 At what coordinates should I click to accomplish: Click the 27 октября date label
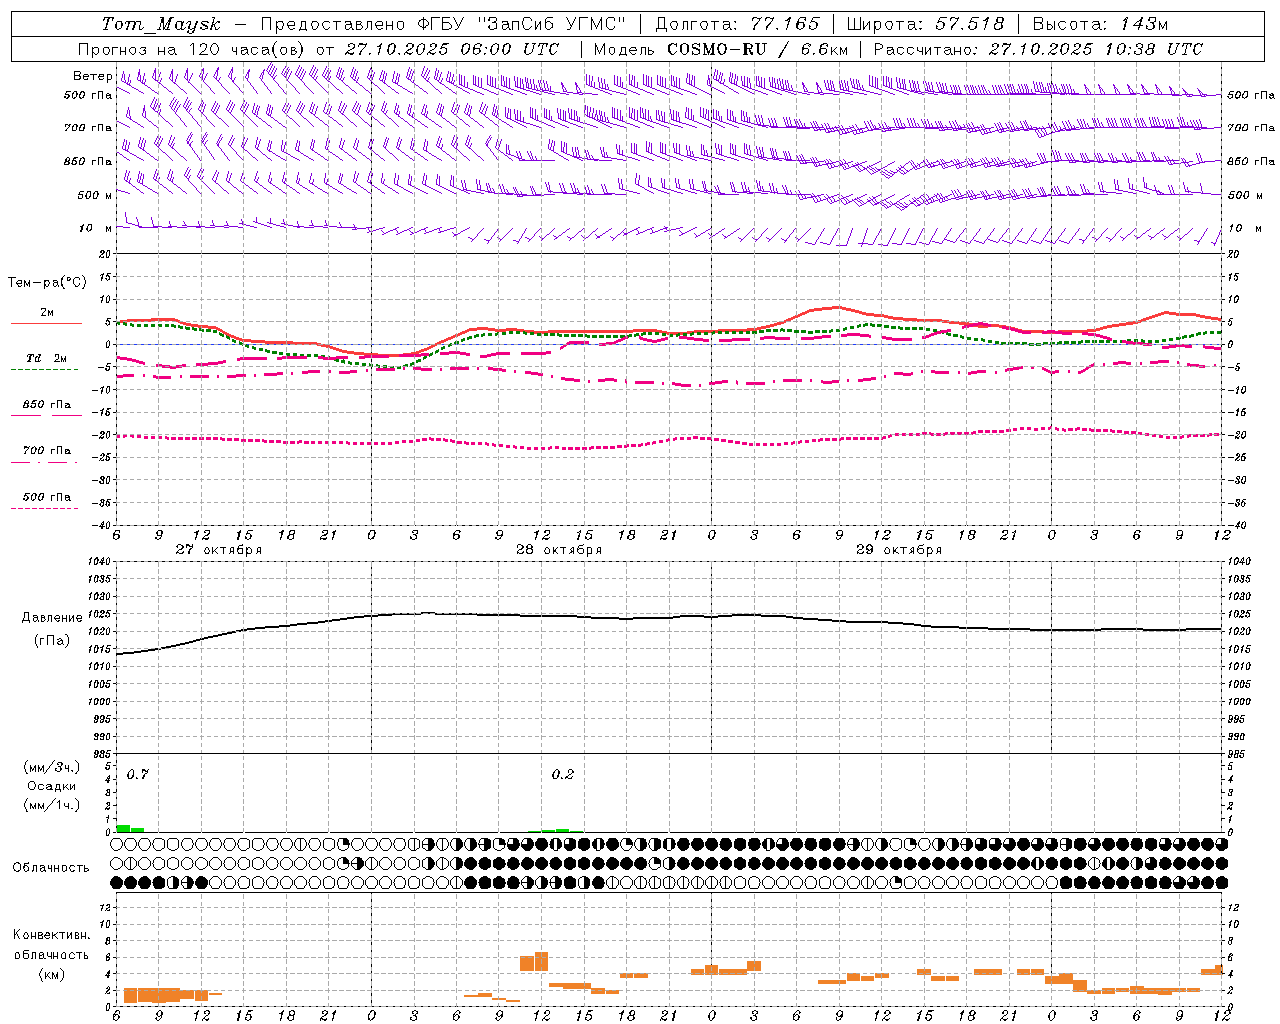pyautogui.click(x=219, y=550)
